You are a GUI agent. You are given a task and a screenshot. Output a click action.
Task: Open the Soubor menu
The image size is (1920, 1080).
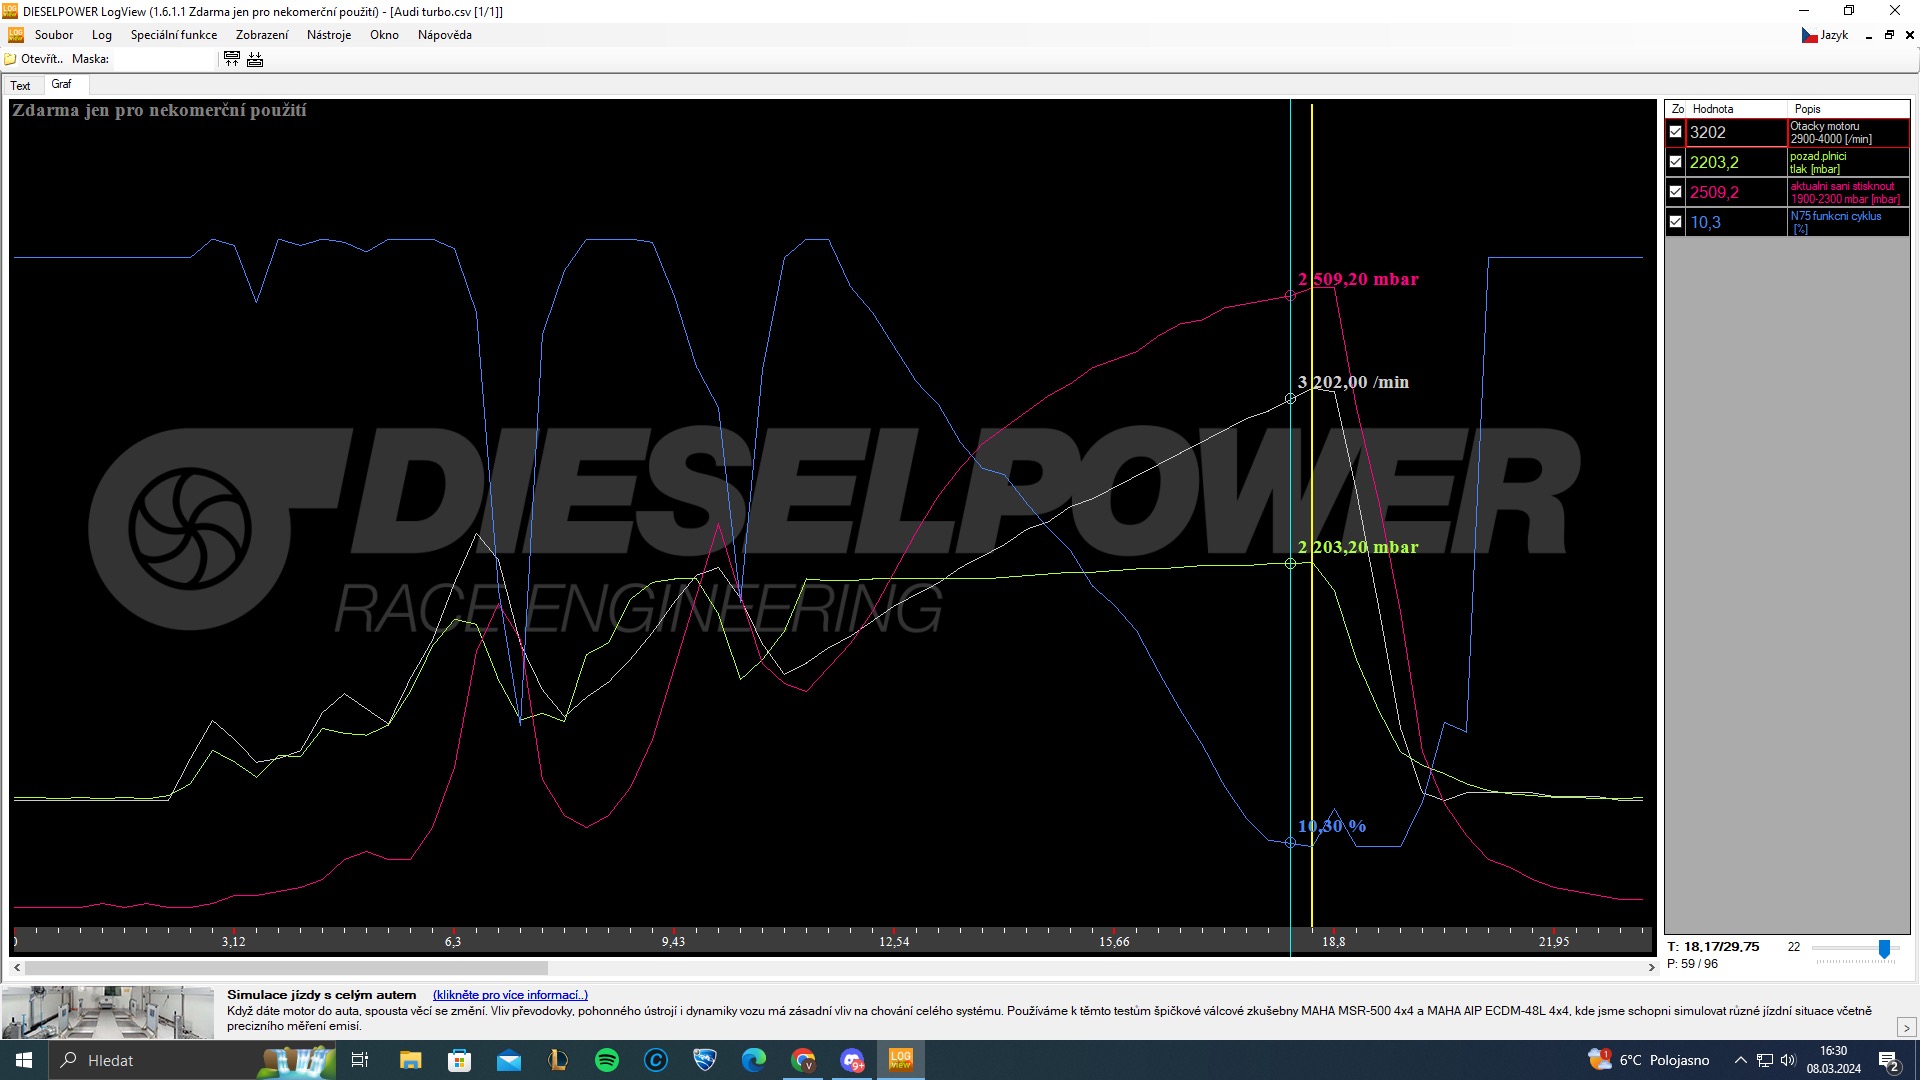[x=54, y=35]
